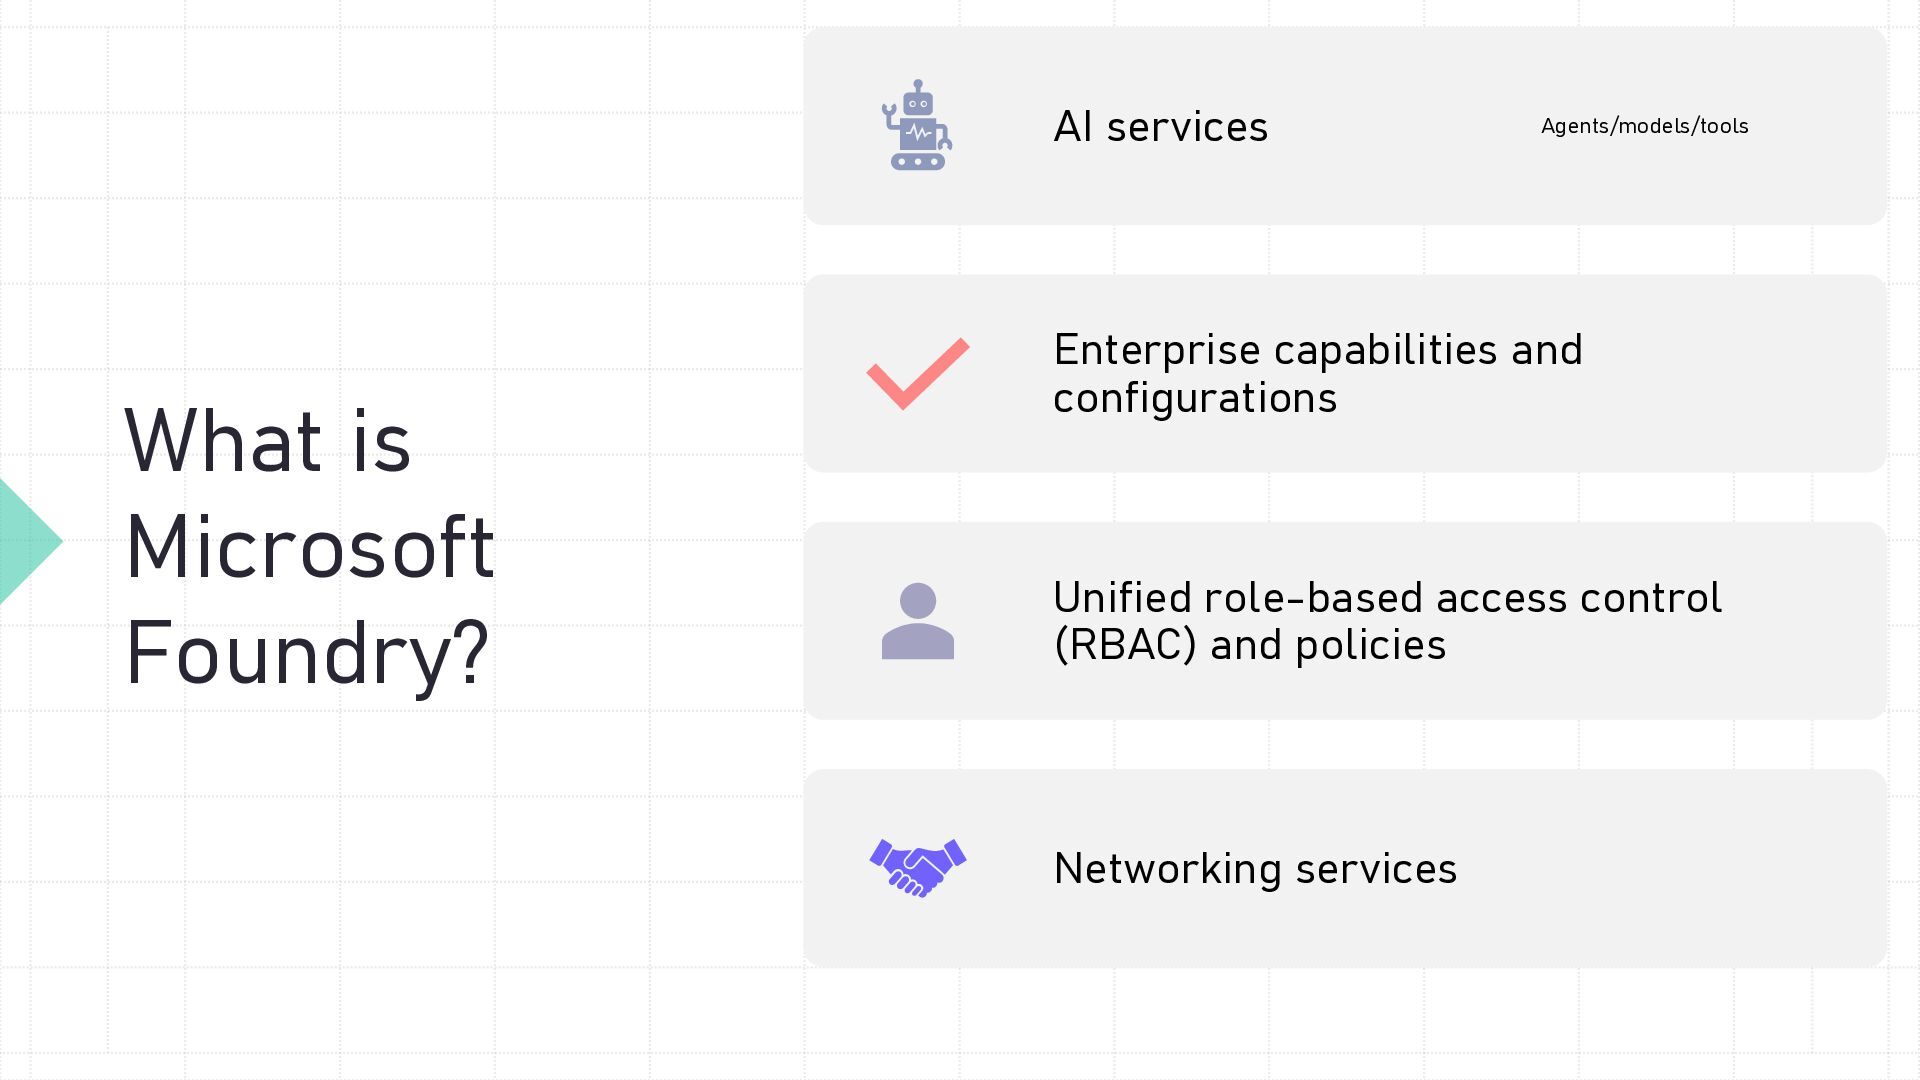Click the gray person silhouette icon
The image size is (1920, 1080).
[x=918, y=621]
